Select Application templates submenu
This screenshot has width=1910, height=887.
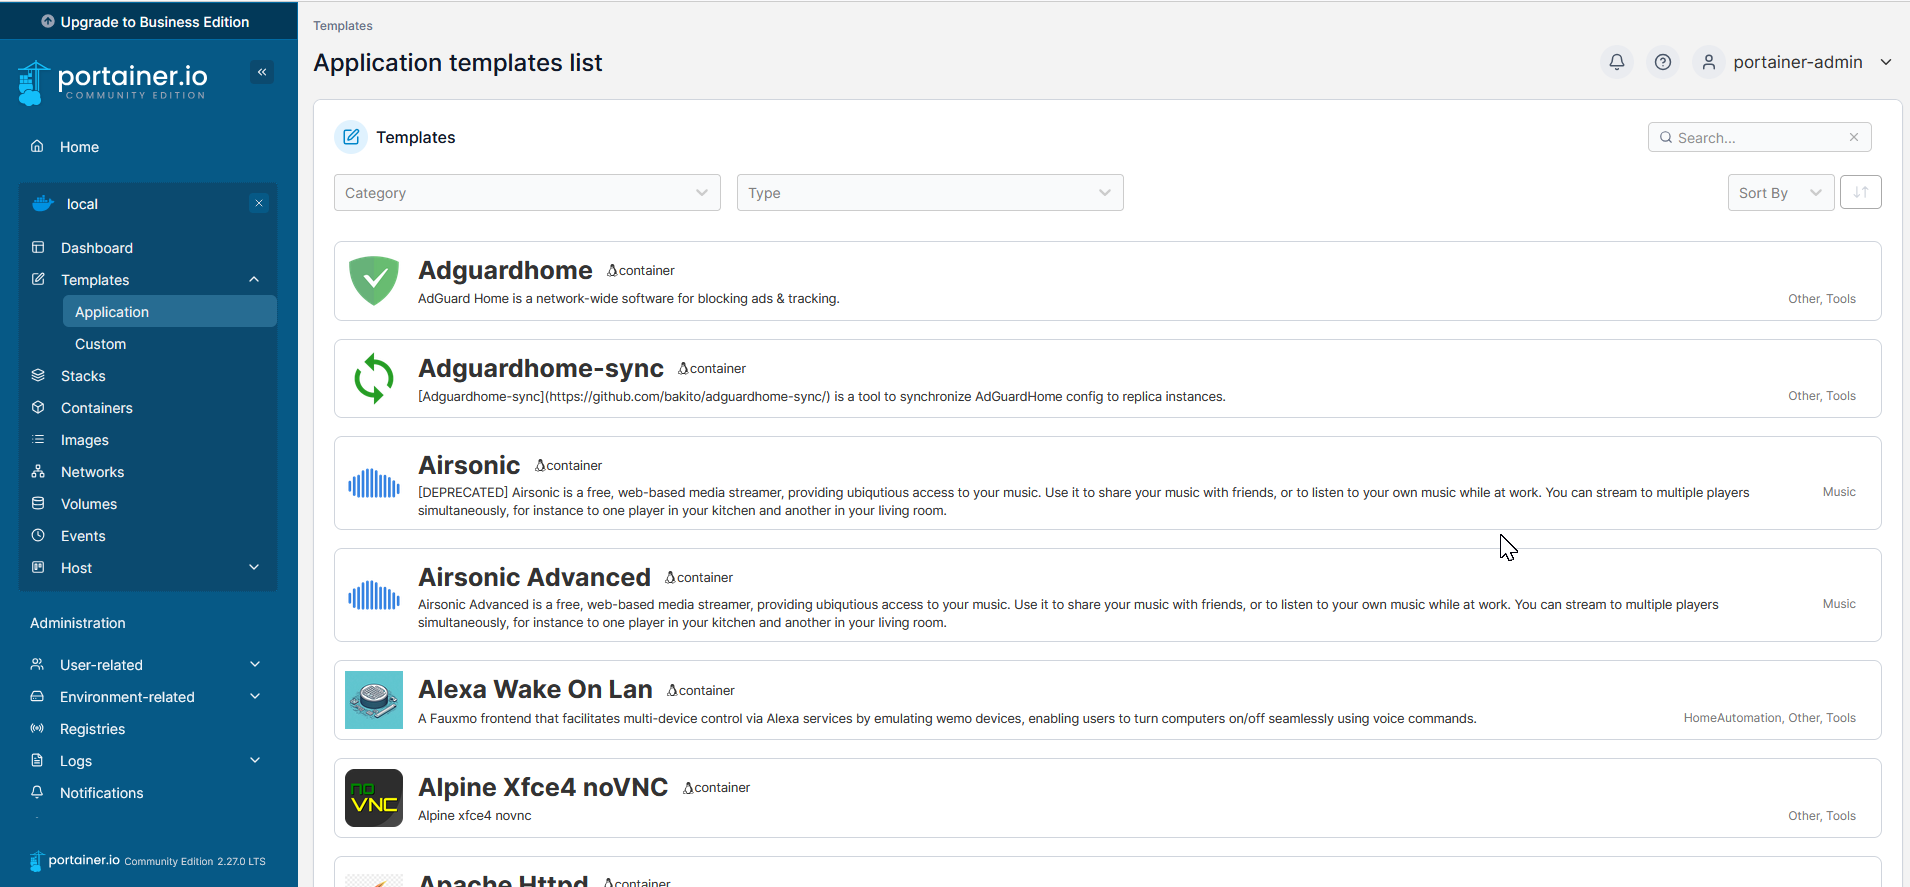[x=170, y=311]
